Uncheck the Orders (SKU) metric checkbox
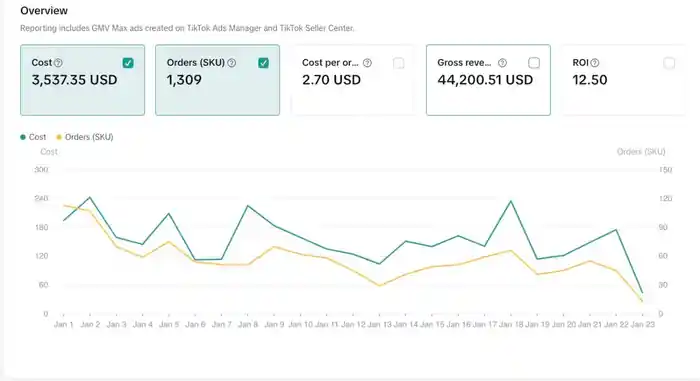The image size is (700, 381). [263, 63]
